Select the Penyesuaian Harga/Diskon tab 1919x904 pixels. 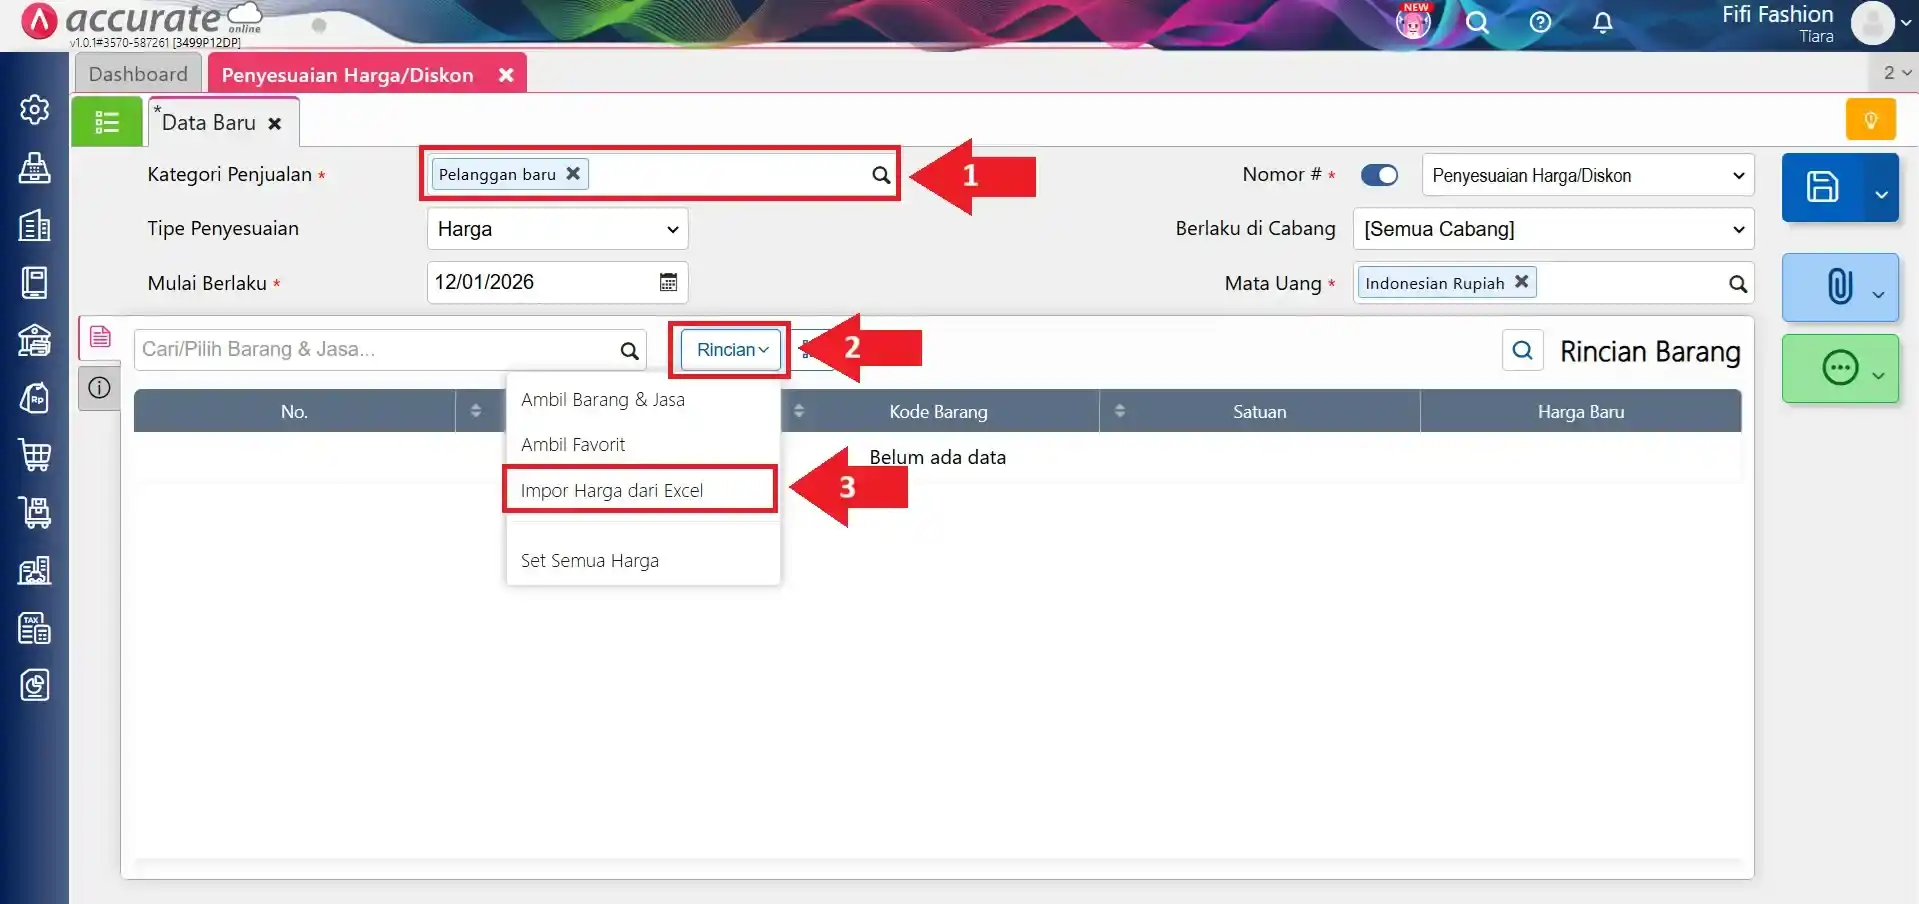(x=347, y=75)
